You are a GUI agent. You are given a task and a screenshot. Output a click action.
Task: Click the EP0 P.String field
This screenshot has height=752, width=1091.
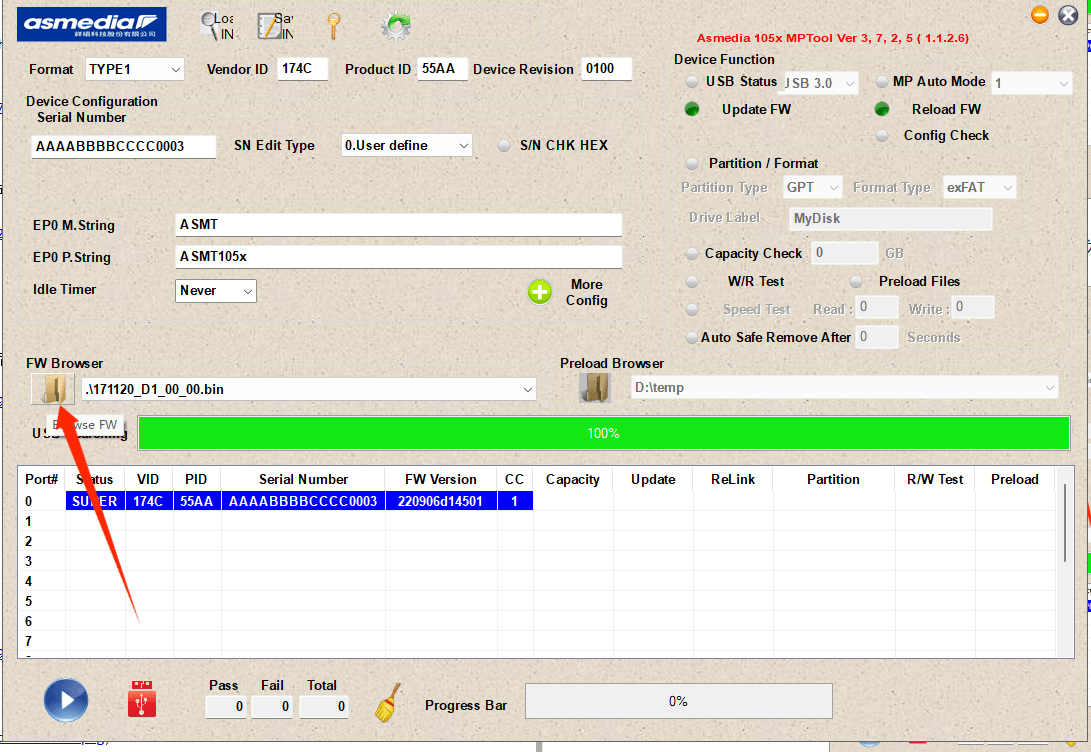tap(399, 257)
